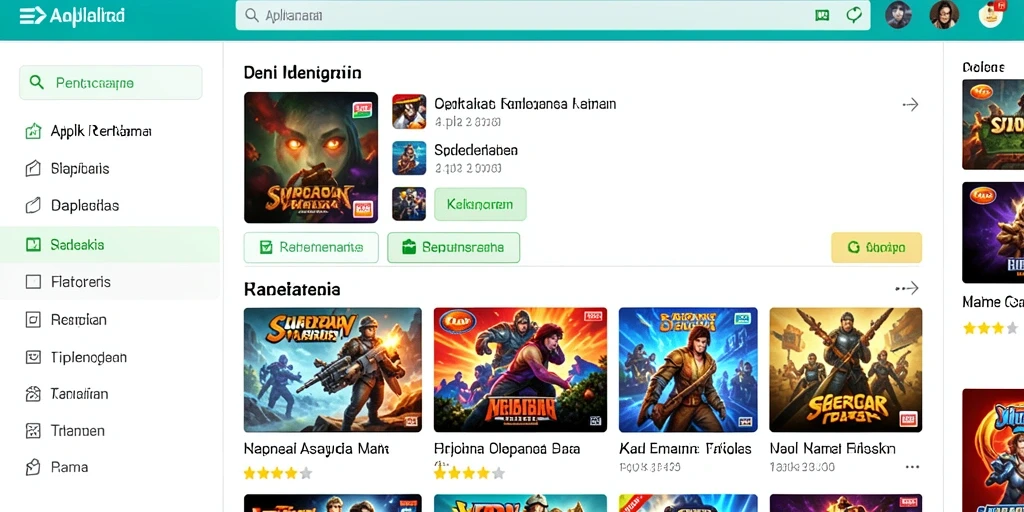Click the green Kelanoram button
Screen dimensions: 1024x512
[x=480, y=204]
